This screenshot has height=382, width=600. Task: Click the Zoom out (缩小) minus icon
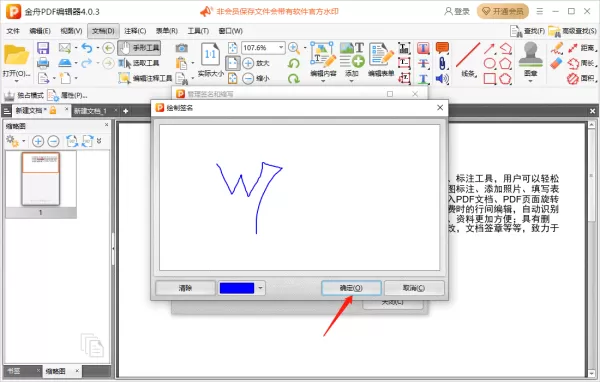(x=248, y=78)
